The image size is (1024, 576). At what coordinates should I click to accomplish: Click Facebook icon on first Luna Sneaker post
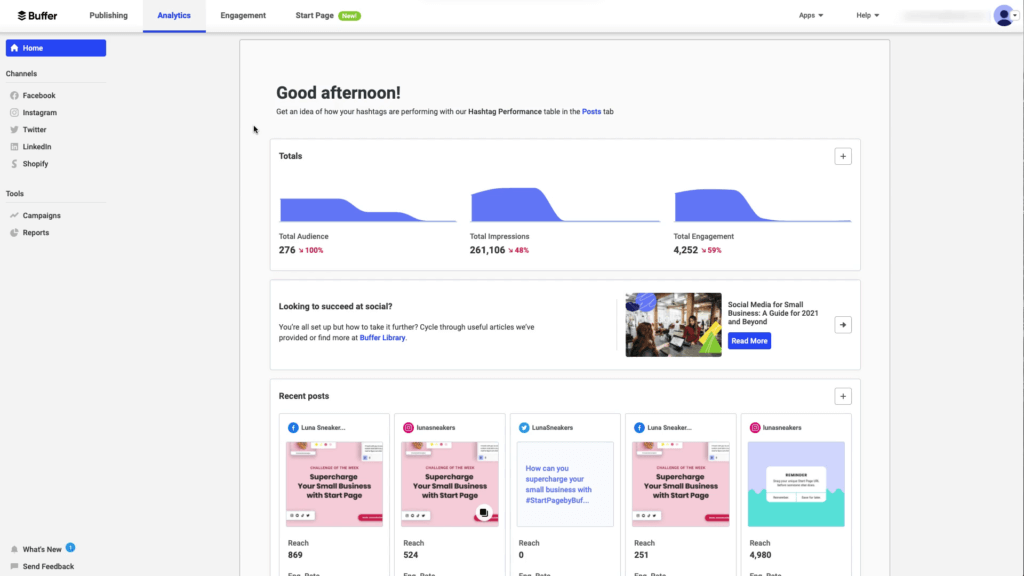click(x=293, y=428)
